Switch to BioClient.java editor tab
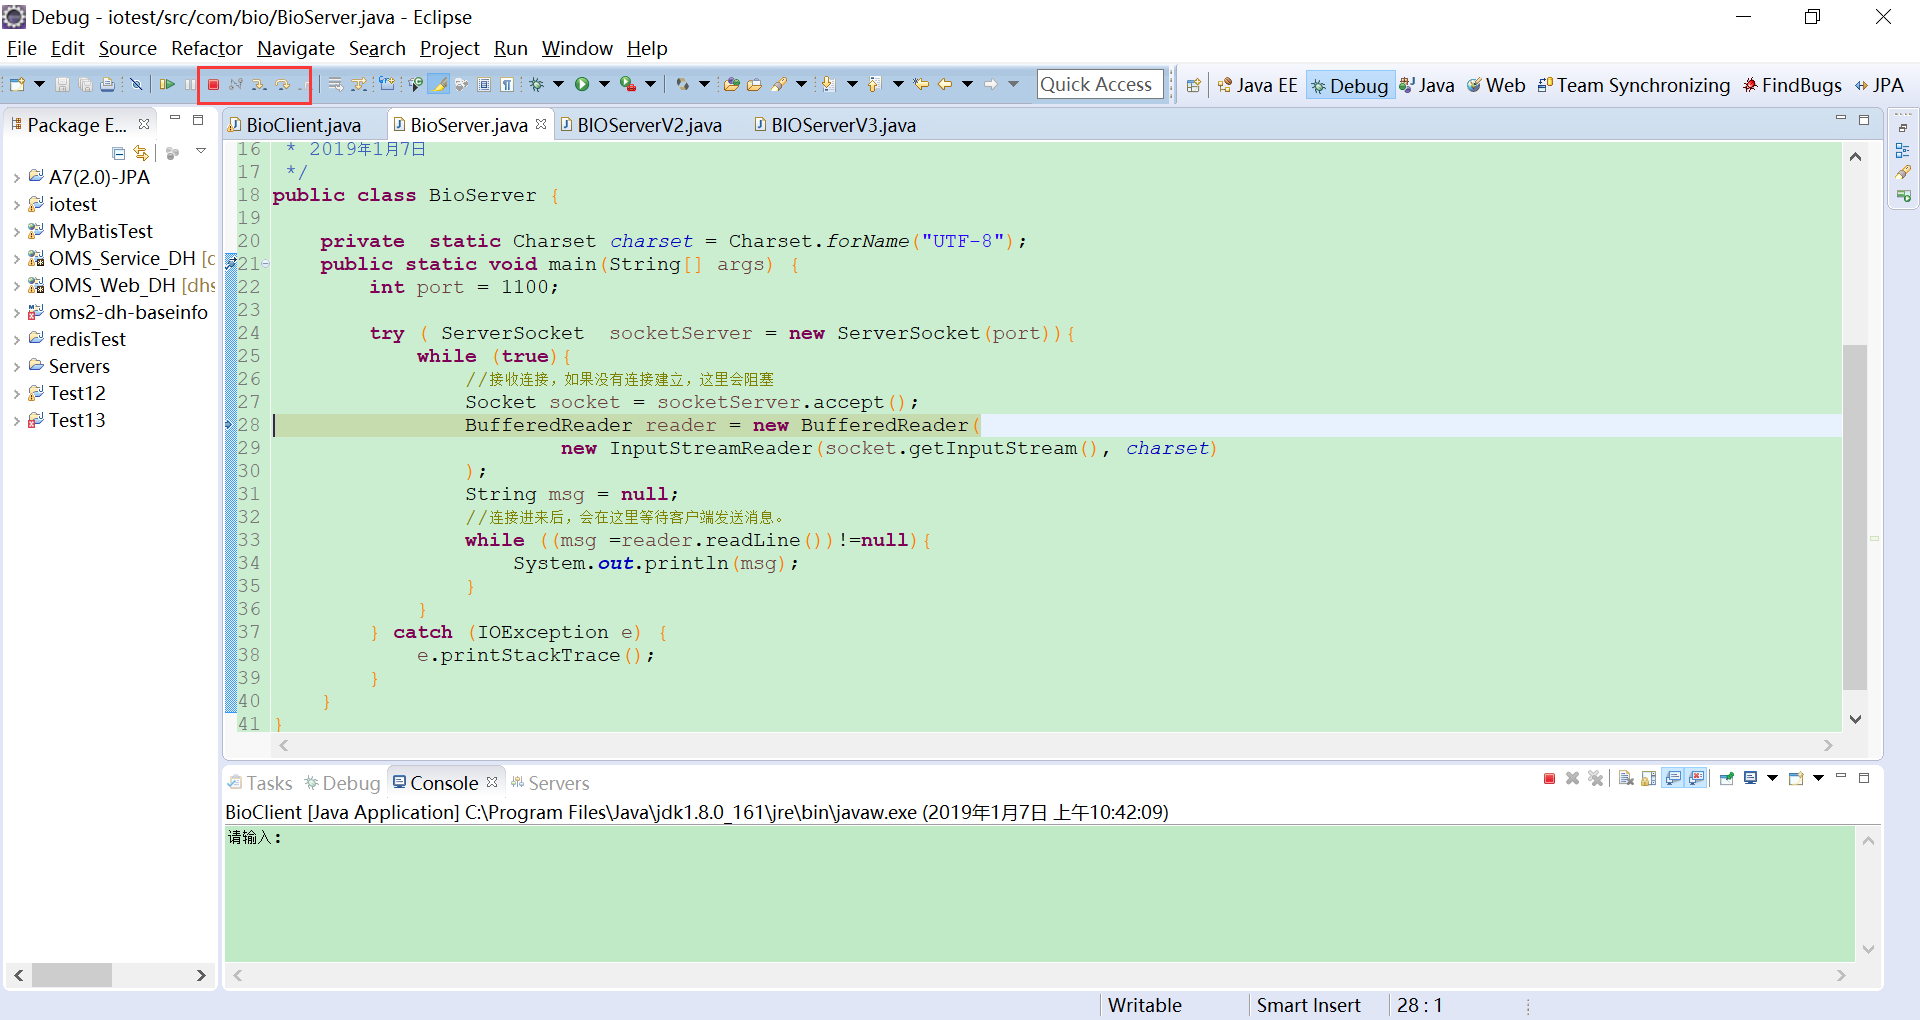The image size is (1920, 1020). (303, 125)
